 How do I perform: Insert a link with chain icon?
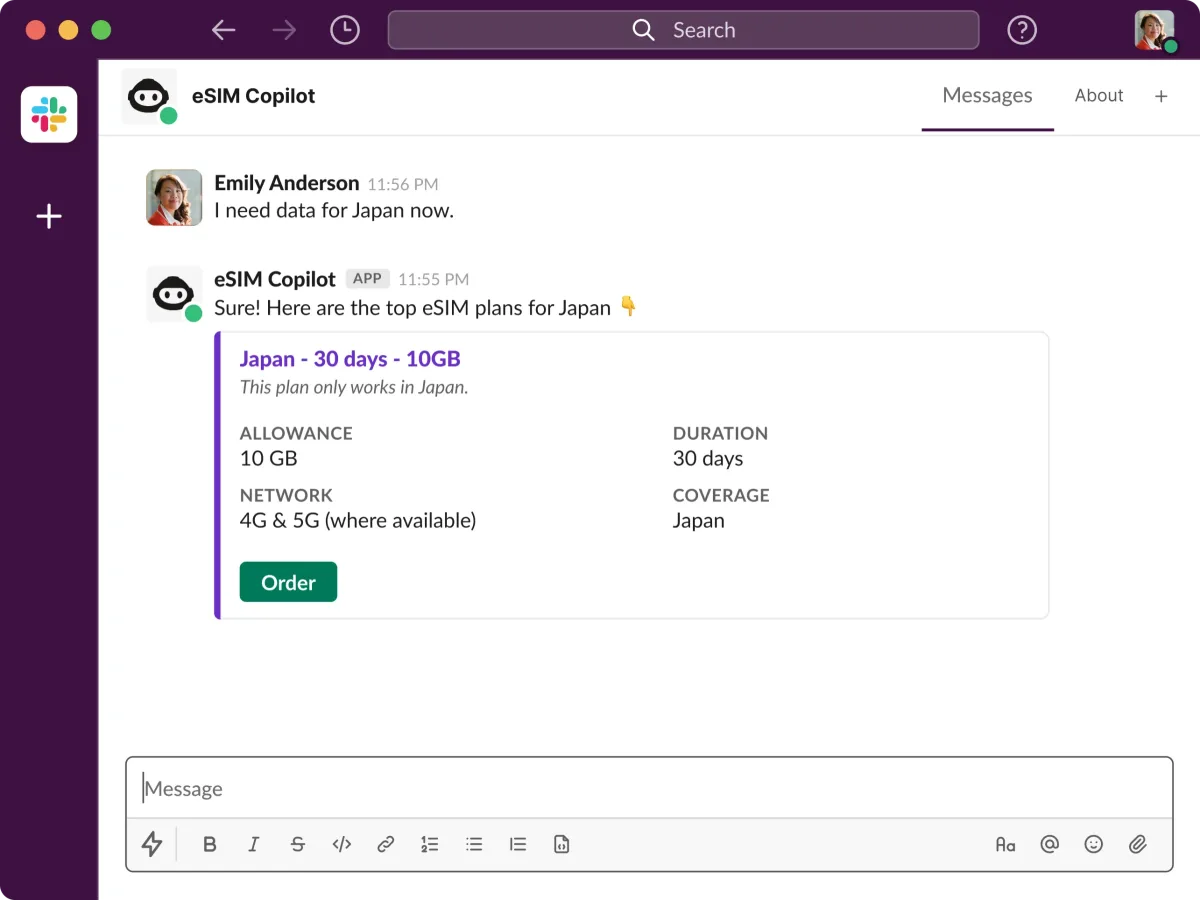386,844
